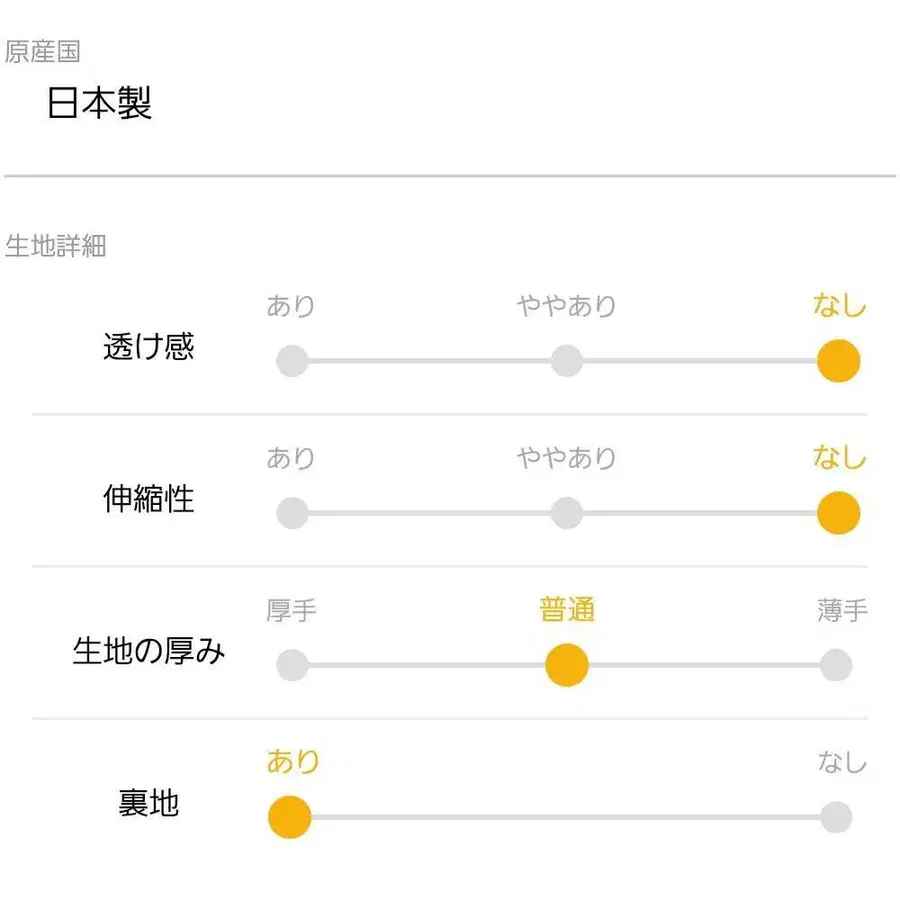Select 薄手 dot on the 生地の厚み scale
The width and height of the screenshot is (900, 900).
pyautogui.click(x=837, y=663)
